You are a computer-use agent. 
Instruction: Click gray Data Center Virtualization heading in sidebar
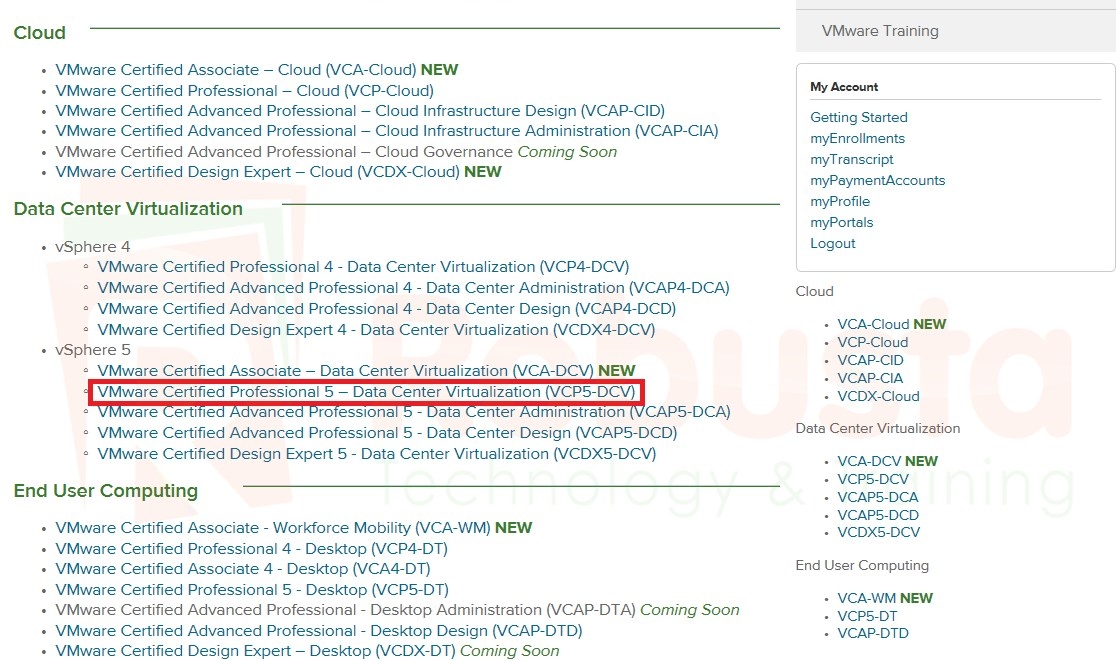878,428
